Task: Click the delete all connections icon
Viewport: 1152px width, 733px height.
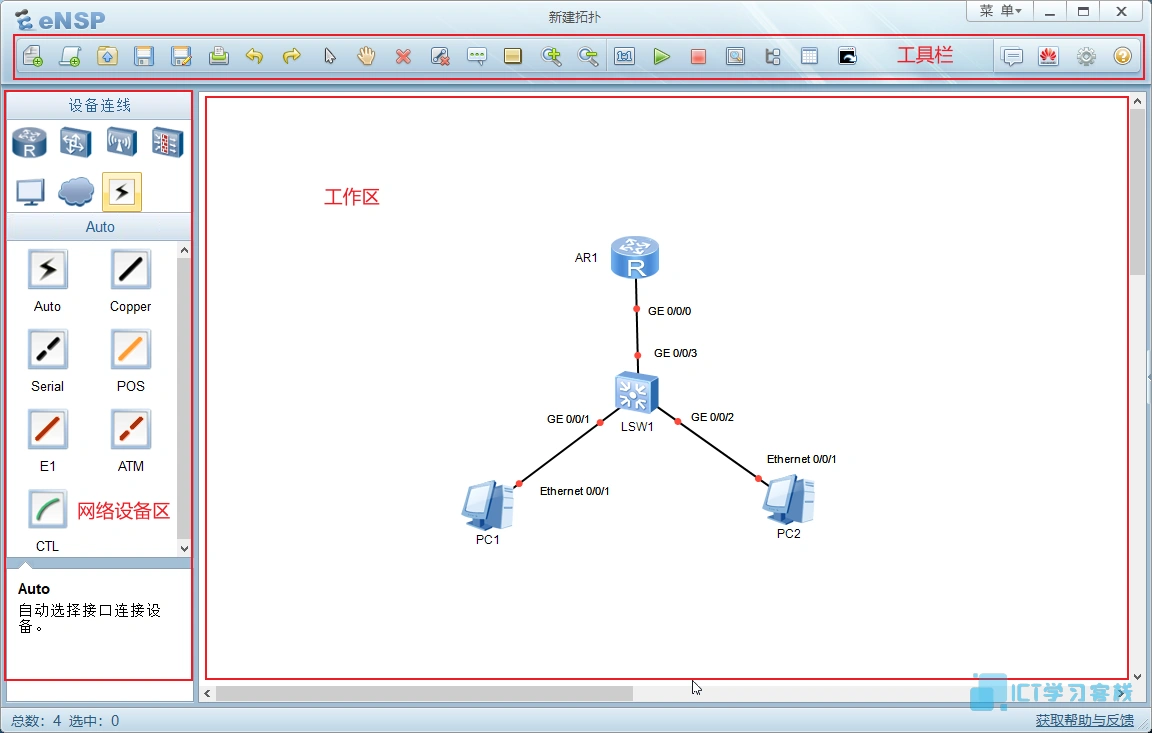Action: (440, 57)
